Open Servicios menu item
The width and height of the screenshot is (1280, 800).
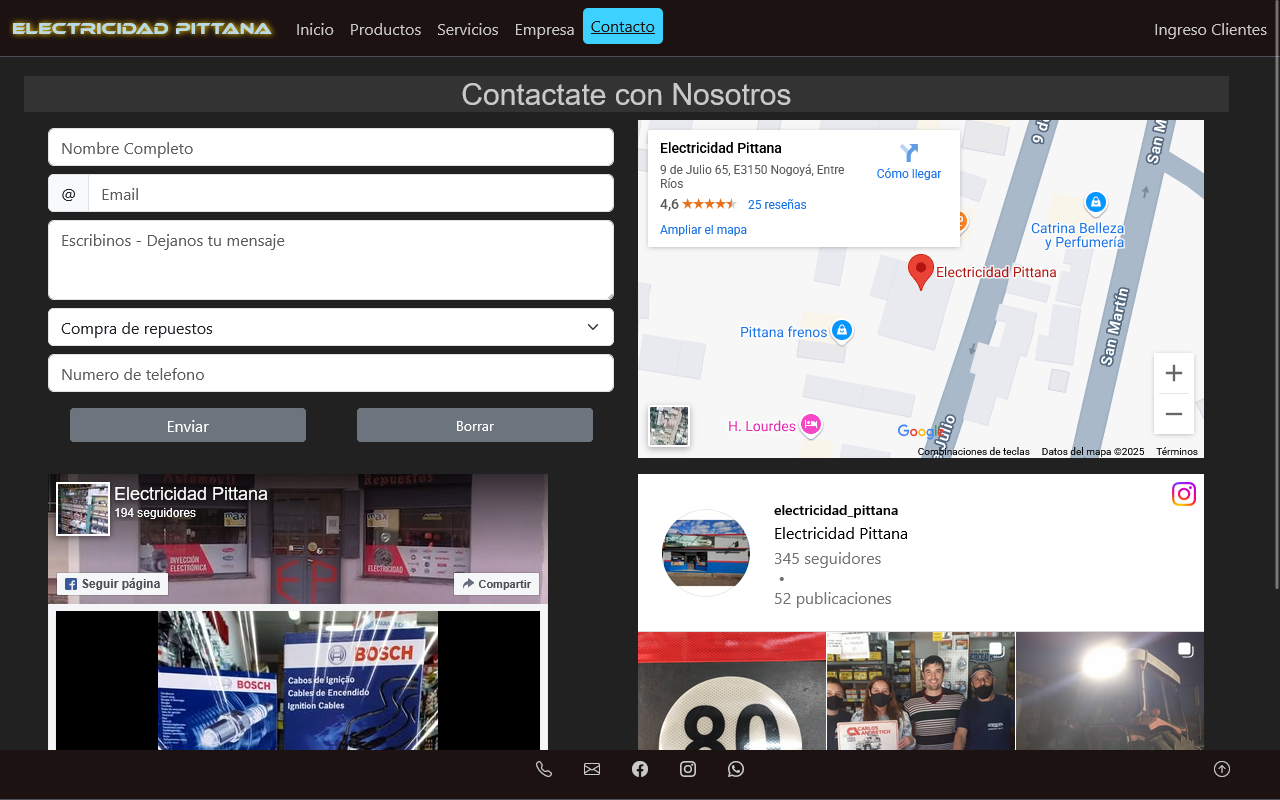pyautogui.click(x=467, y=29)
